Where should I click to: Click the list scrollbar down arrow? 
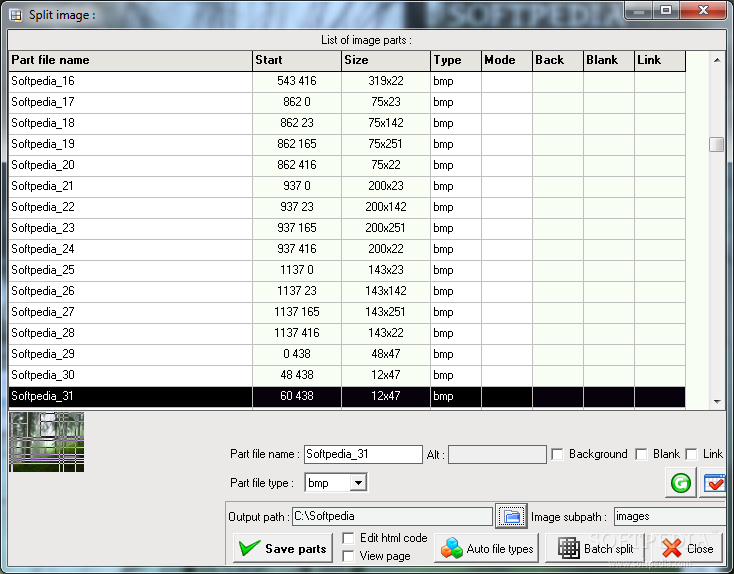point(717,401)
